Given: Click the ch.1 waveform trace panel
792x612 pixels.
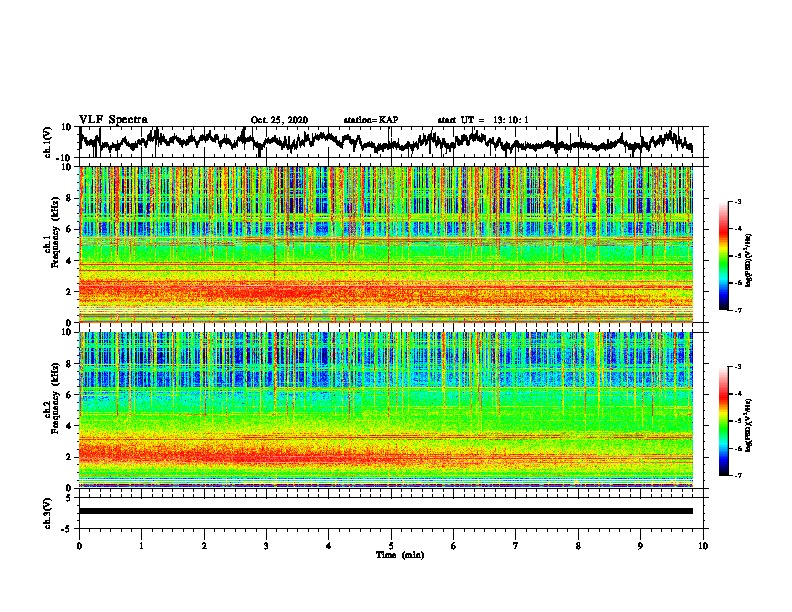Looking at the screenshot, I should [x=391, y=142].
